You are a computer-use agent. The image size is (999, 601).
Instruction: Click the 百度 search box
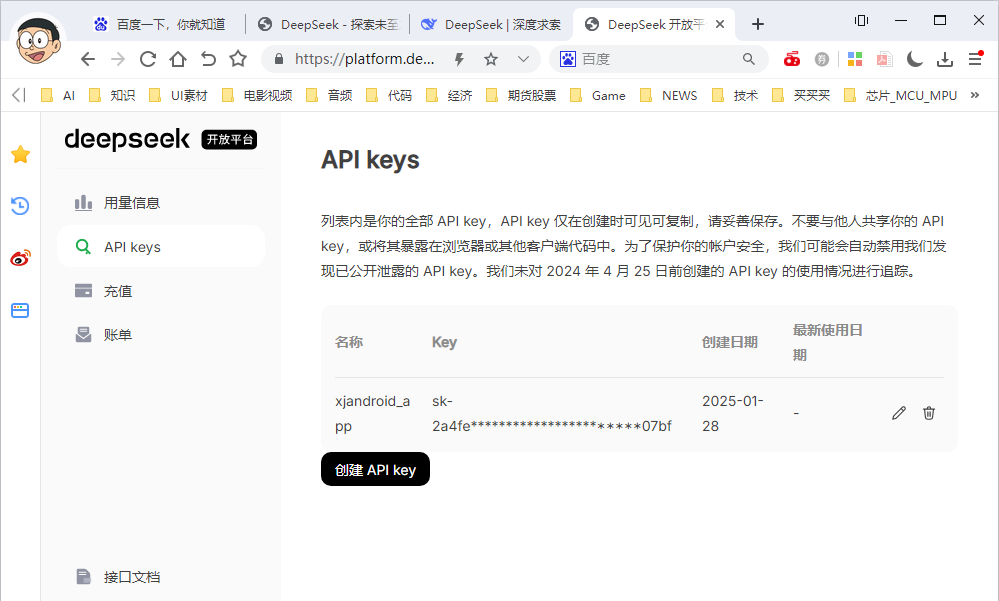coord(659,59)
